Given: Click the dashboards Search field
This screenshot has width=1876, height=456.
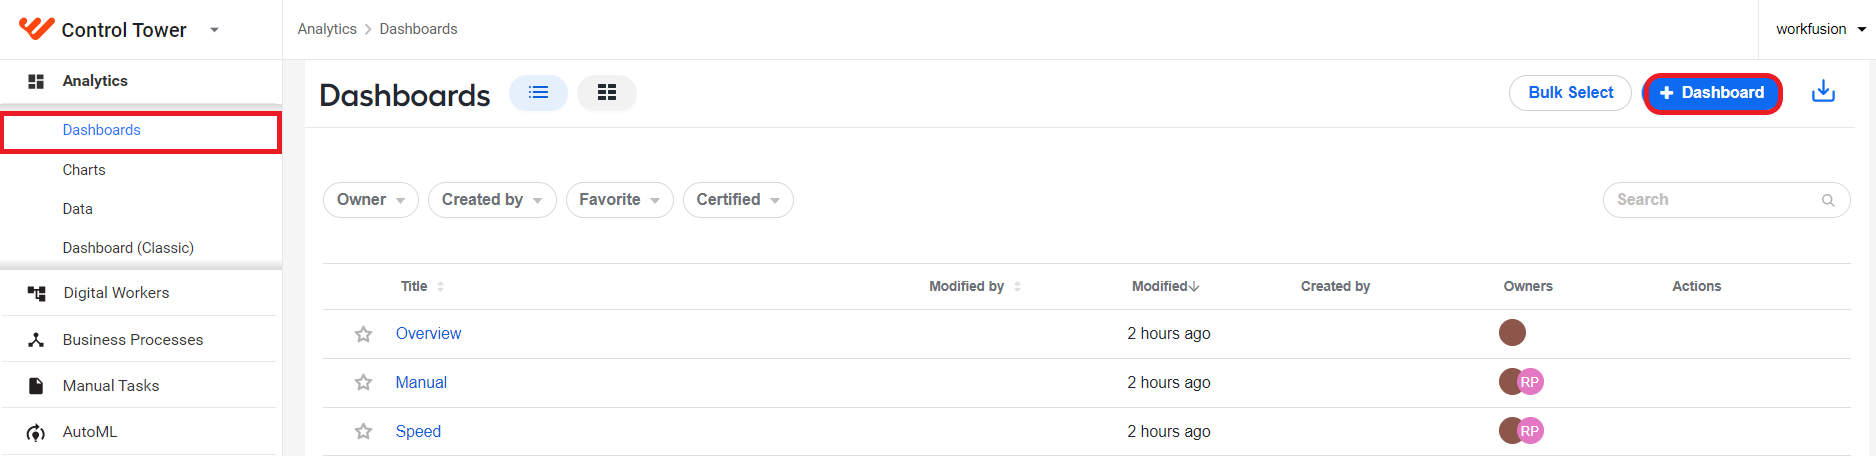Looking at the screenshot, I should (x=1726, y=200).
